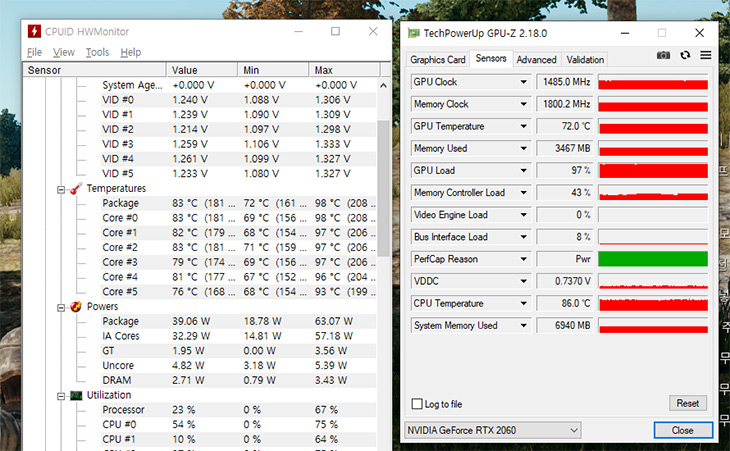Select the GT power row

[x=238, y=350]
